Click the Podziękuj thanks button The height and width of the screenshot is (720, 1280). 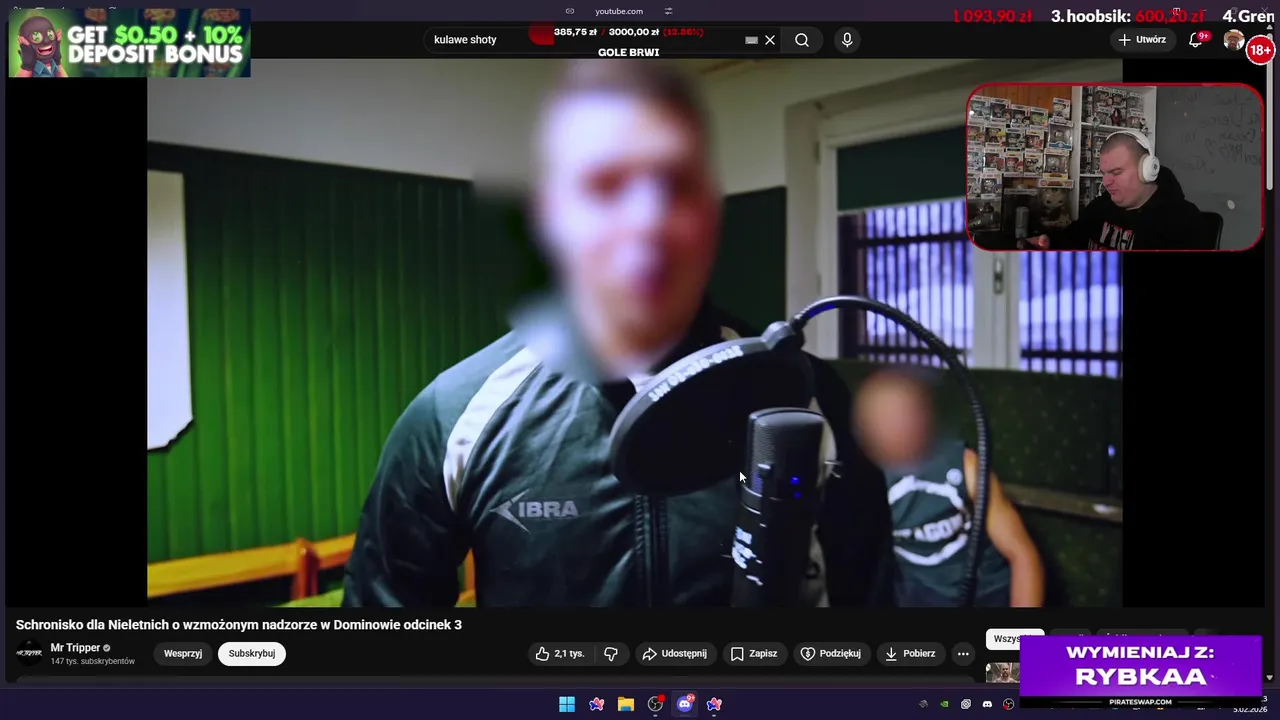click(830, 654)
